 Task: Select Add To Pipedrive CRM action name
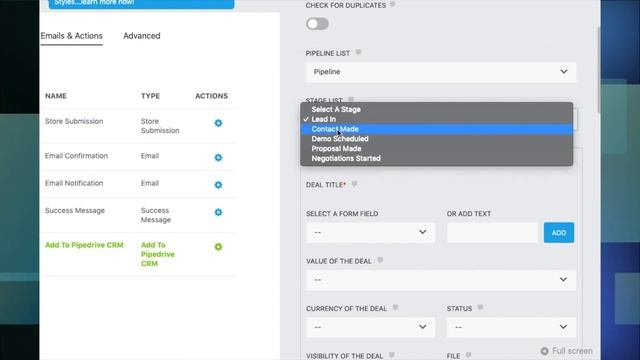click(x=84, y=245)
